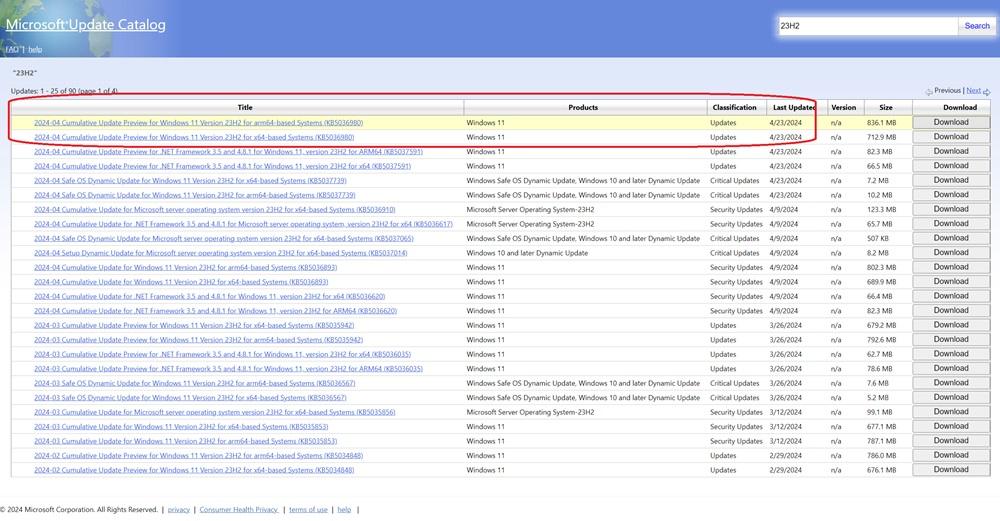Go to the Next results page link
Viewport: 1000px width, 521px height.
[972, 90]
